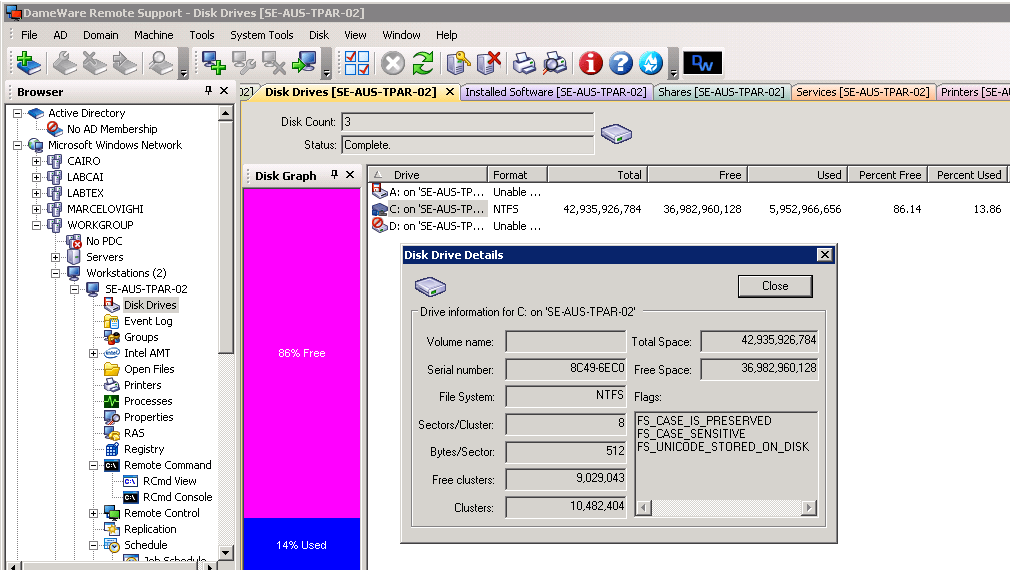1010x570 pixels.
Task: Expand the LABTEX domain node
Action: click(x=37, y=193)
